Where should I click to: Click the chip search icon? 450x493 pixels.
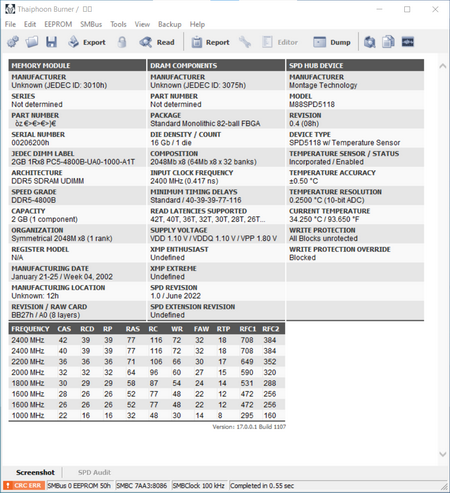pos(369,42)
